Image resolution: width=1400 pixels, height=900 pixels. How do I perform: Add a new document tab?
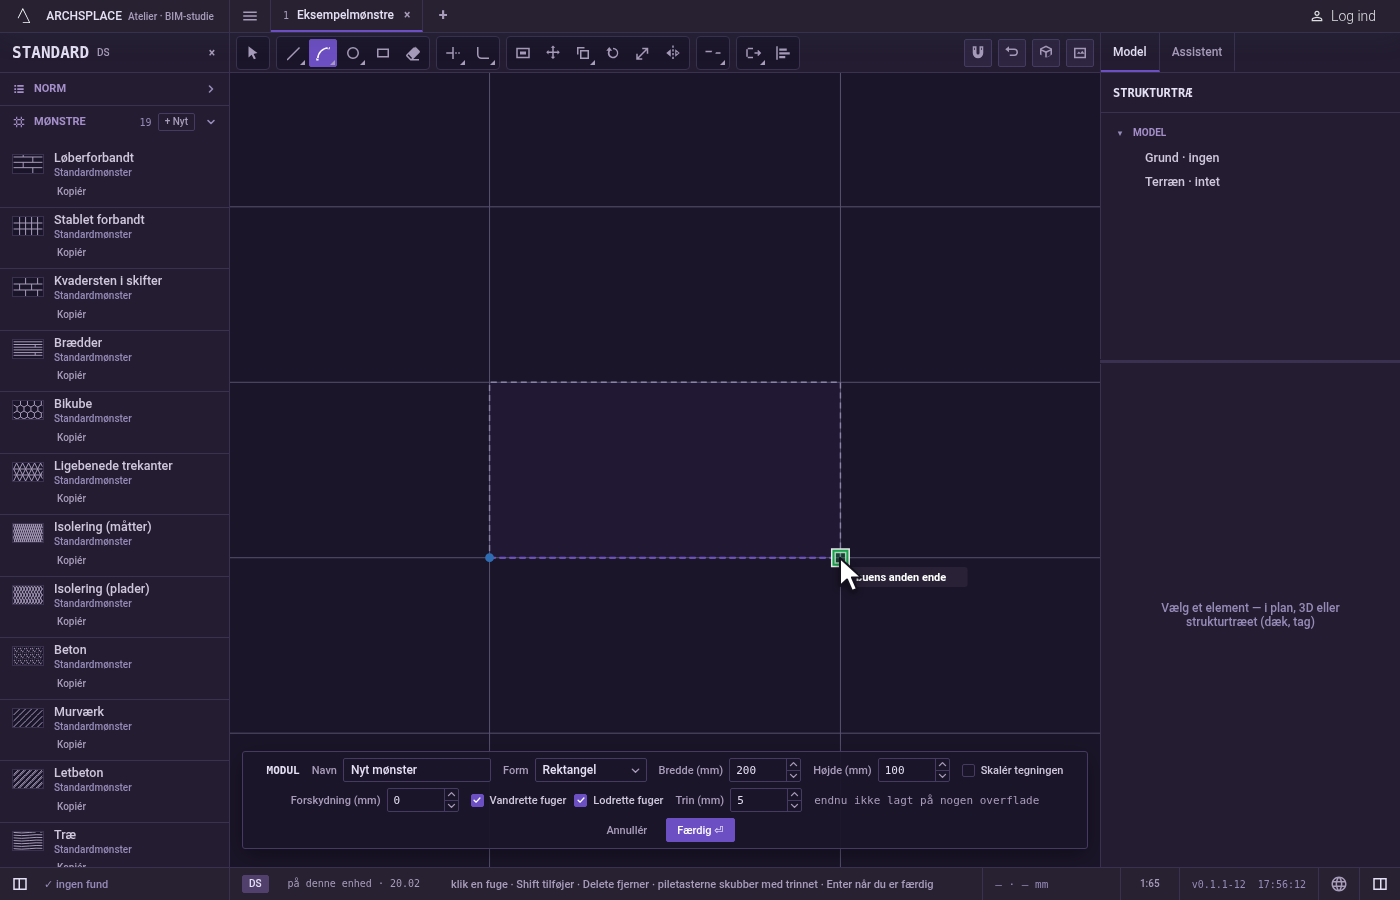(x=443, y=15)
